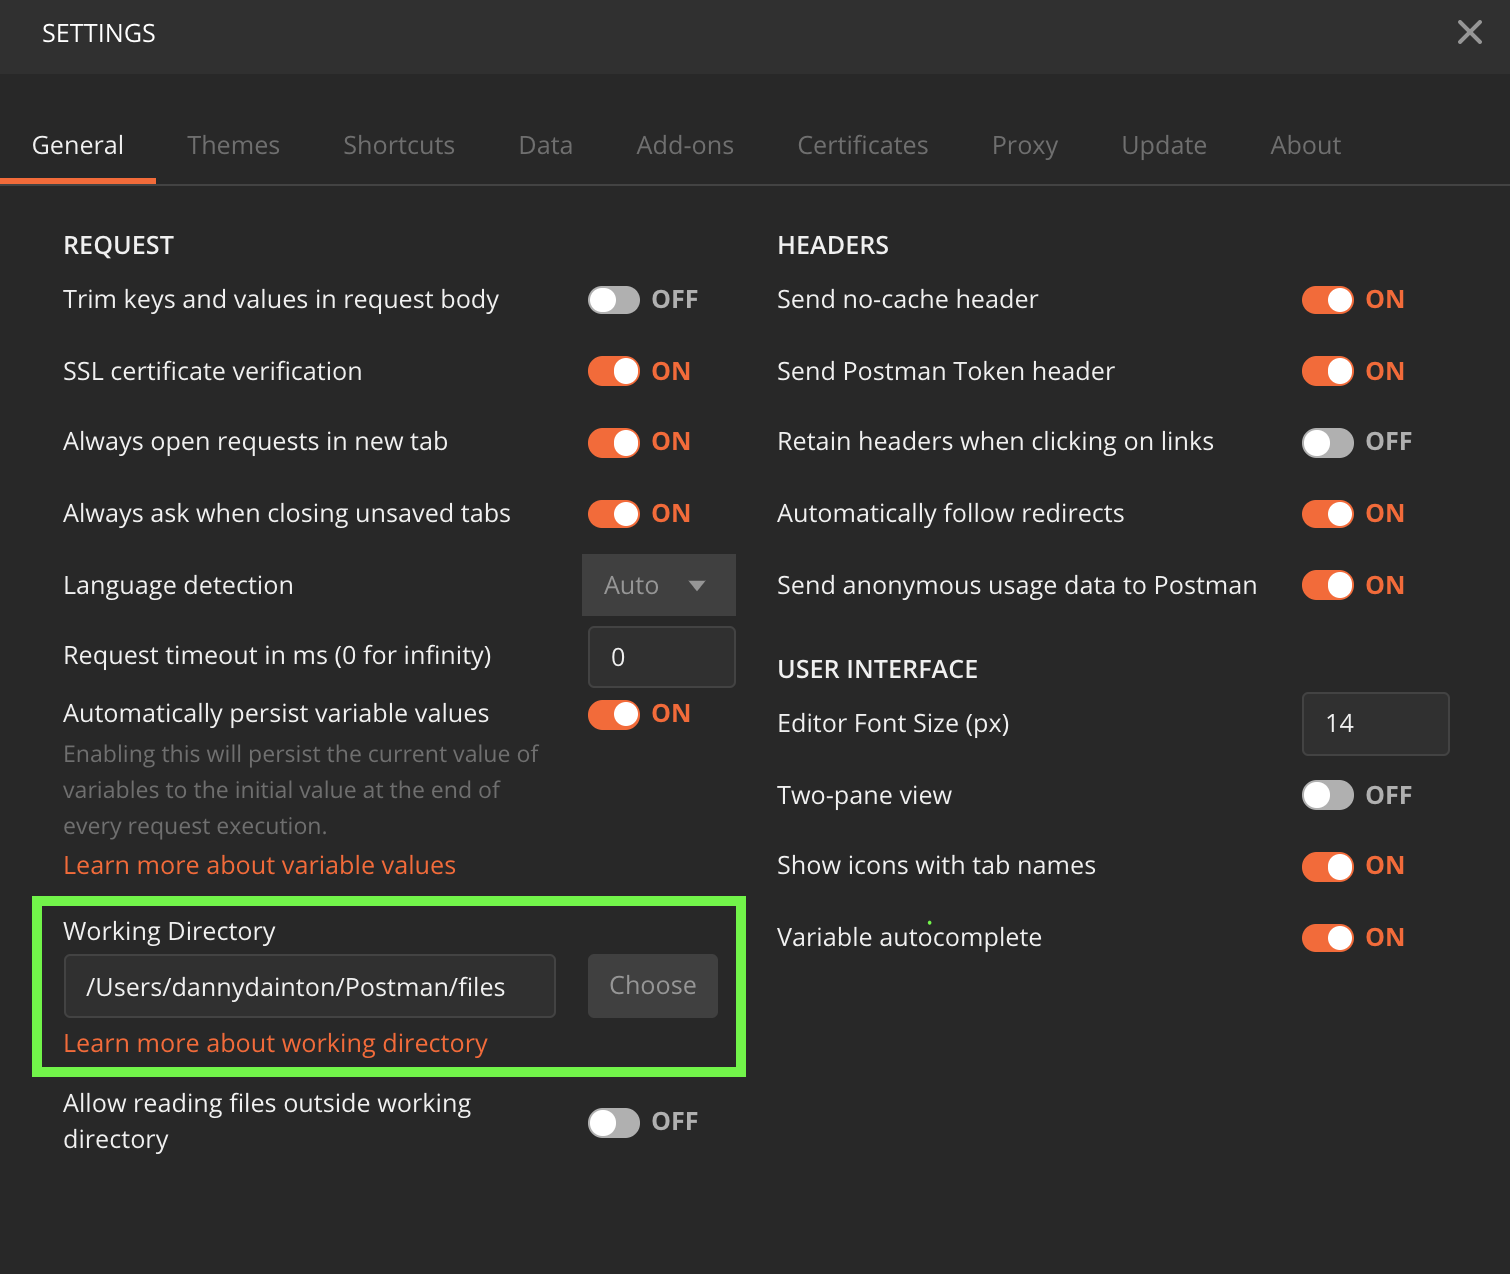Enable Retain headers when clicking on links
The width and height of the screenshot is (1510, 1274).
tap(1328, 442)
